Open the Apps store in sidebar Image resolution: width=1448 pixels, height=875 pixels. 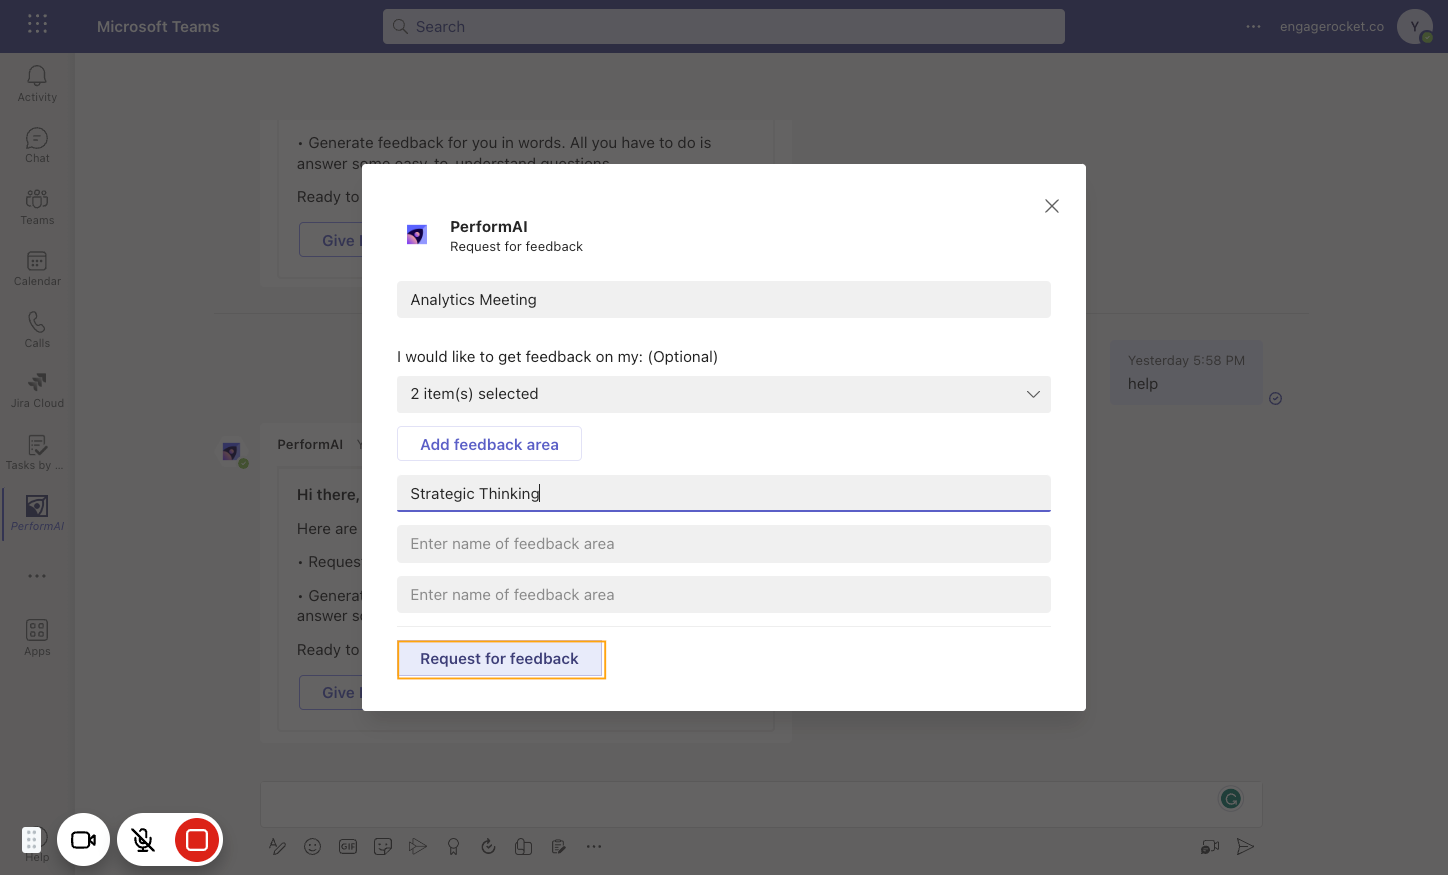tap(37, 637)
